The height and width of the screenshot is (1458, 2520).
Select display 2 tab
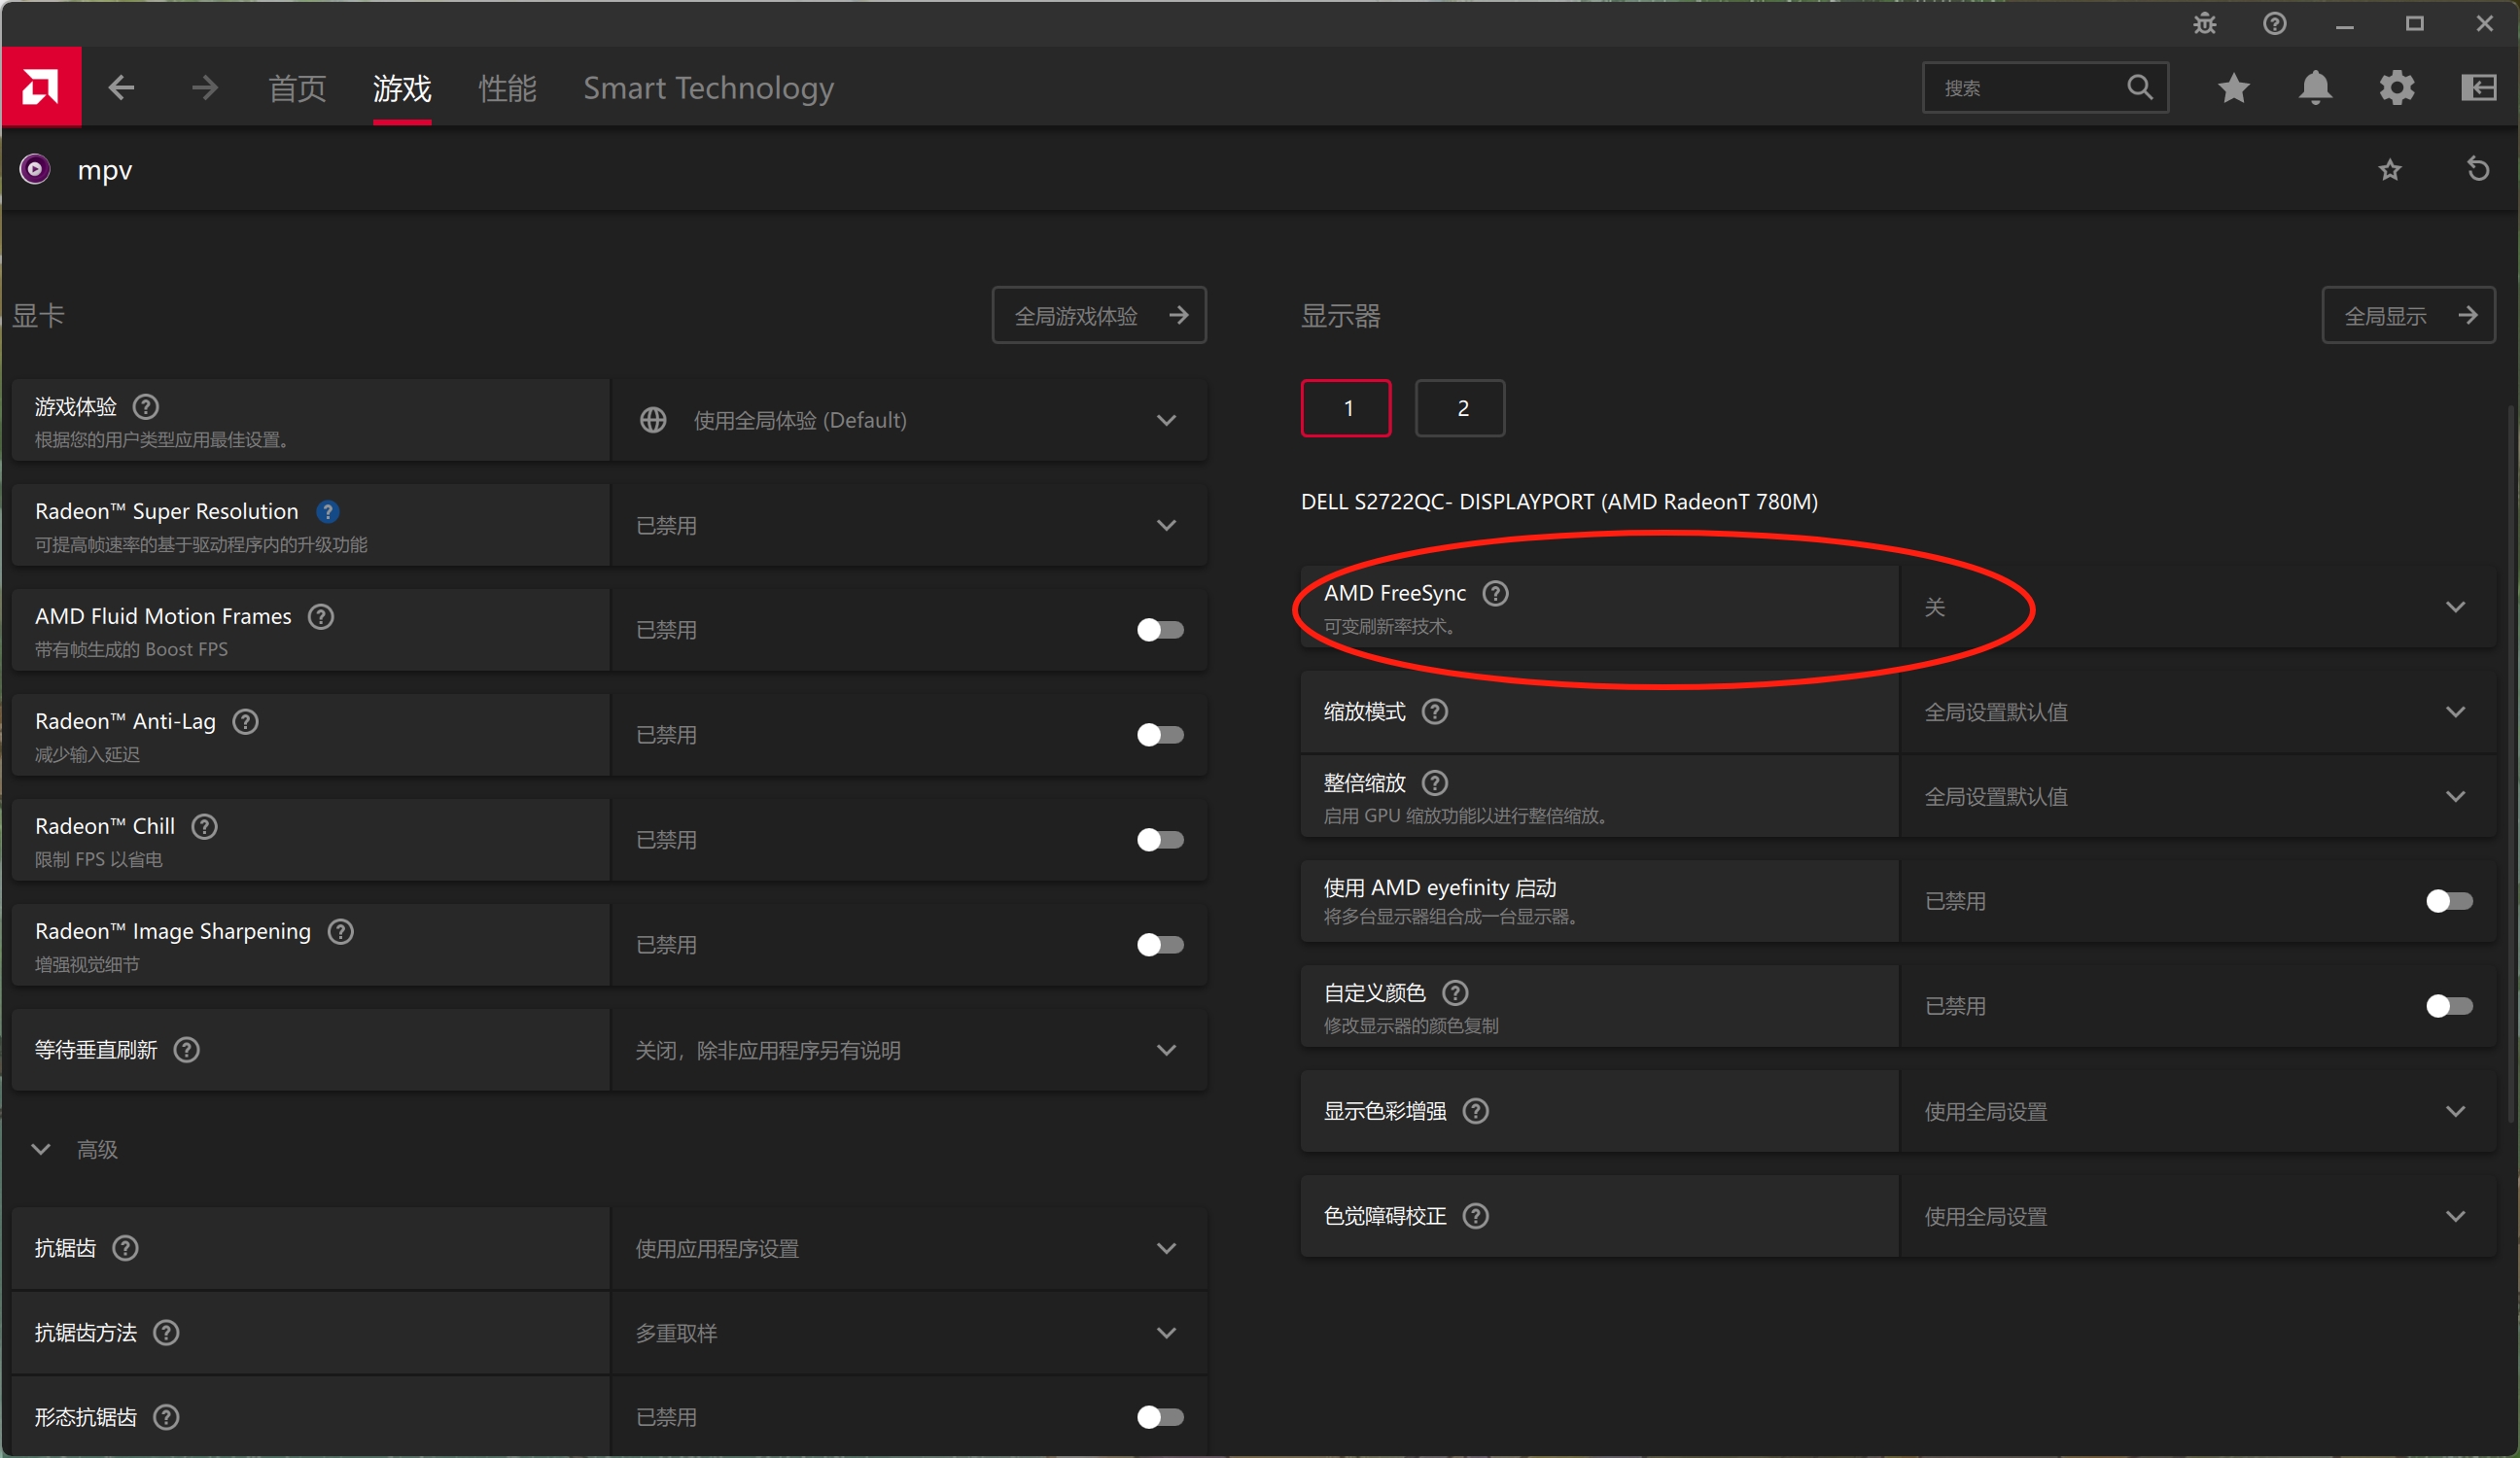(1461, 408)
